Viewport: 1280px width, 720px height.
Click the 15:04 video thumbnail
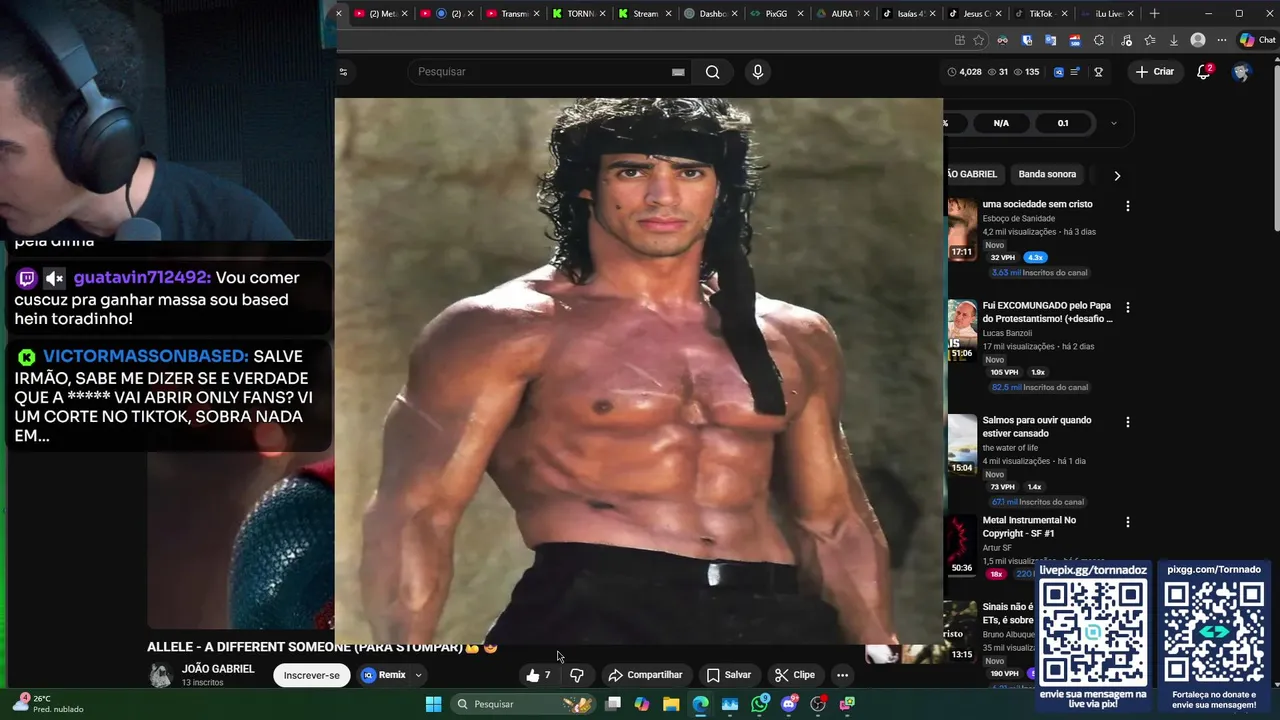click(962, 444)
